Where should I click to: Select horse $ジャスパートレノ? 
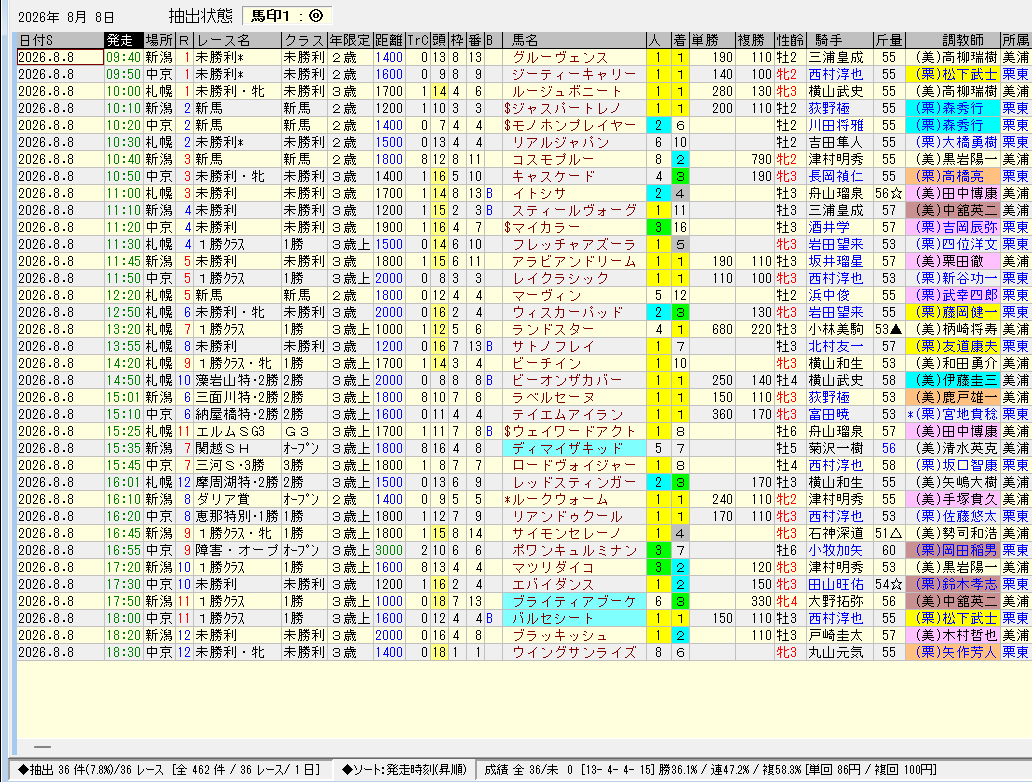click(563, 109)
